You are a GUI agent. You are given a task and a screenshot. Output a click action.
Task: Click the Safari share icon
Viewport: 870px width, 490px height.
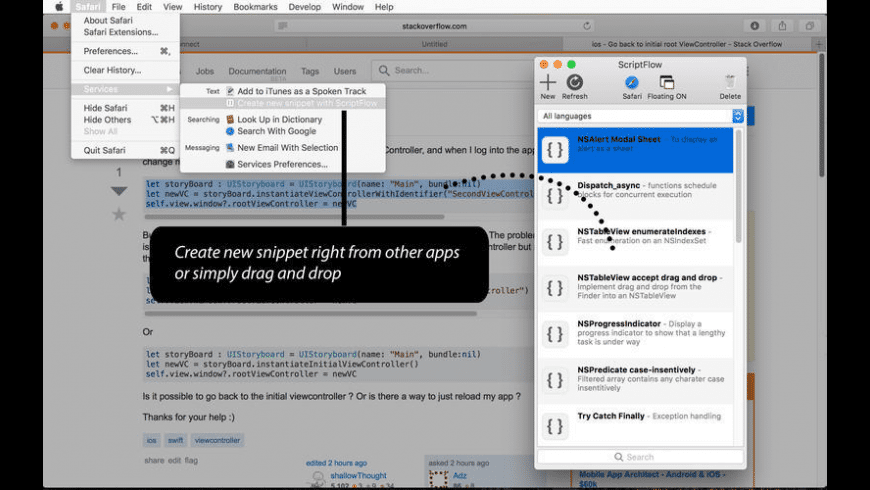782,26
